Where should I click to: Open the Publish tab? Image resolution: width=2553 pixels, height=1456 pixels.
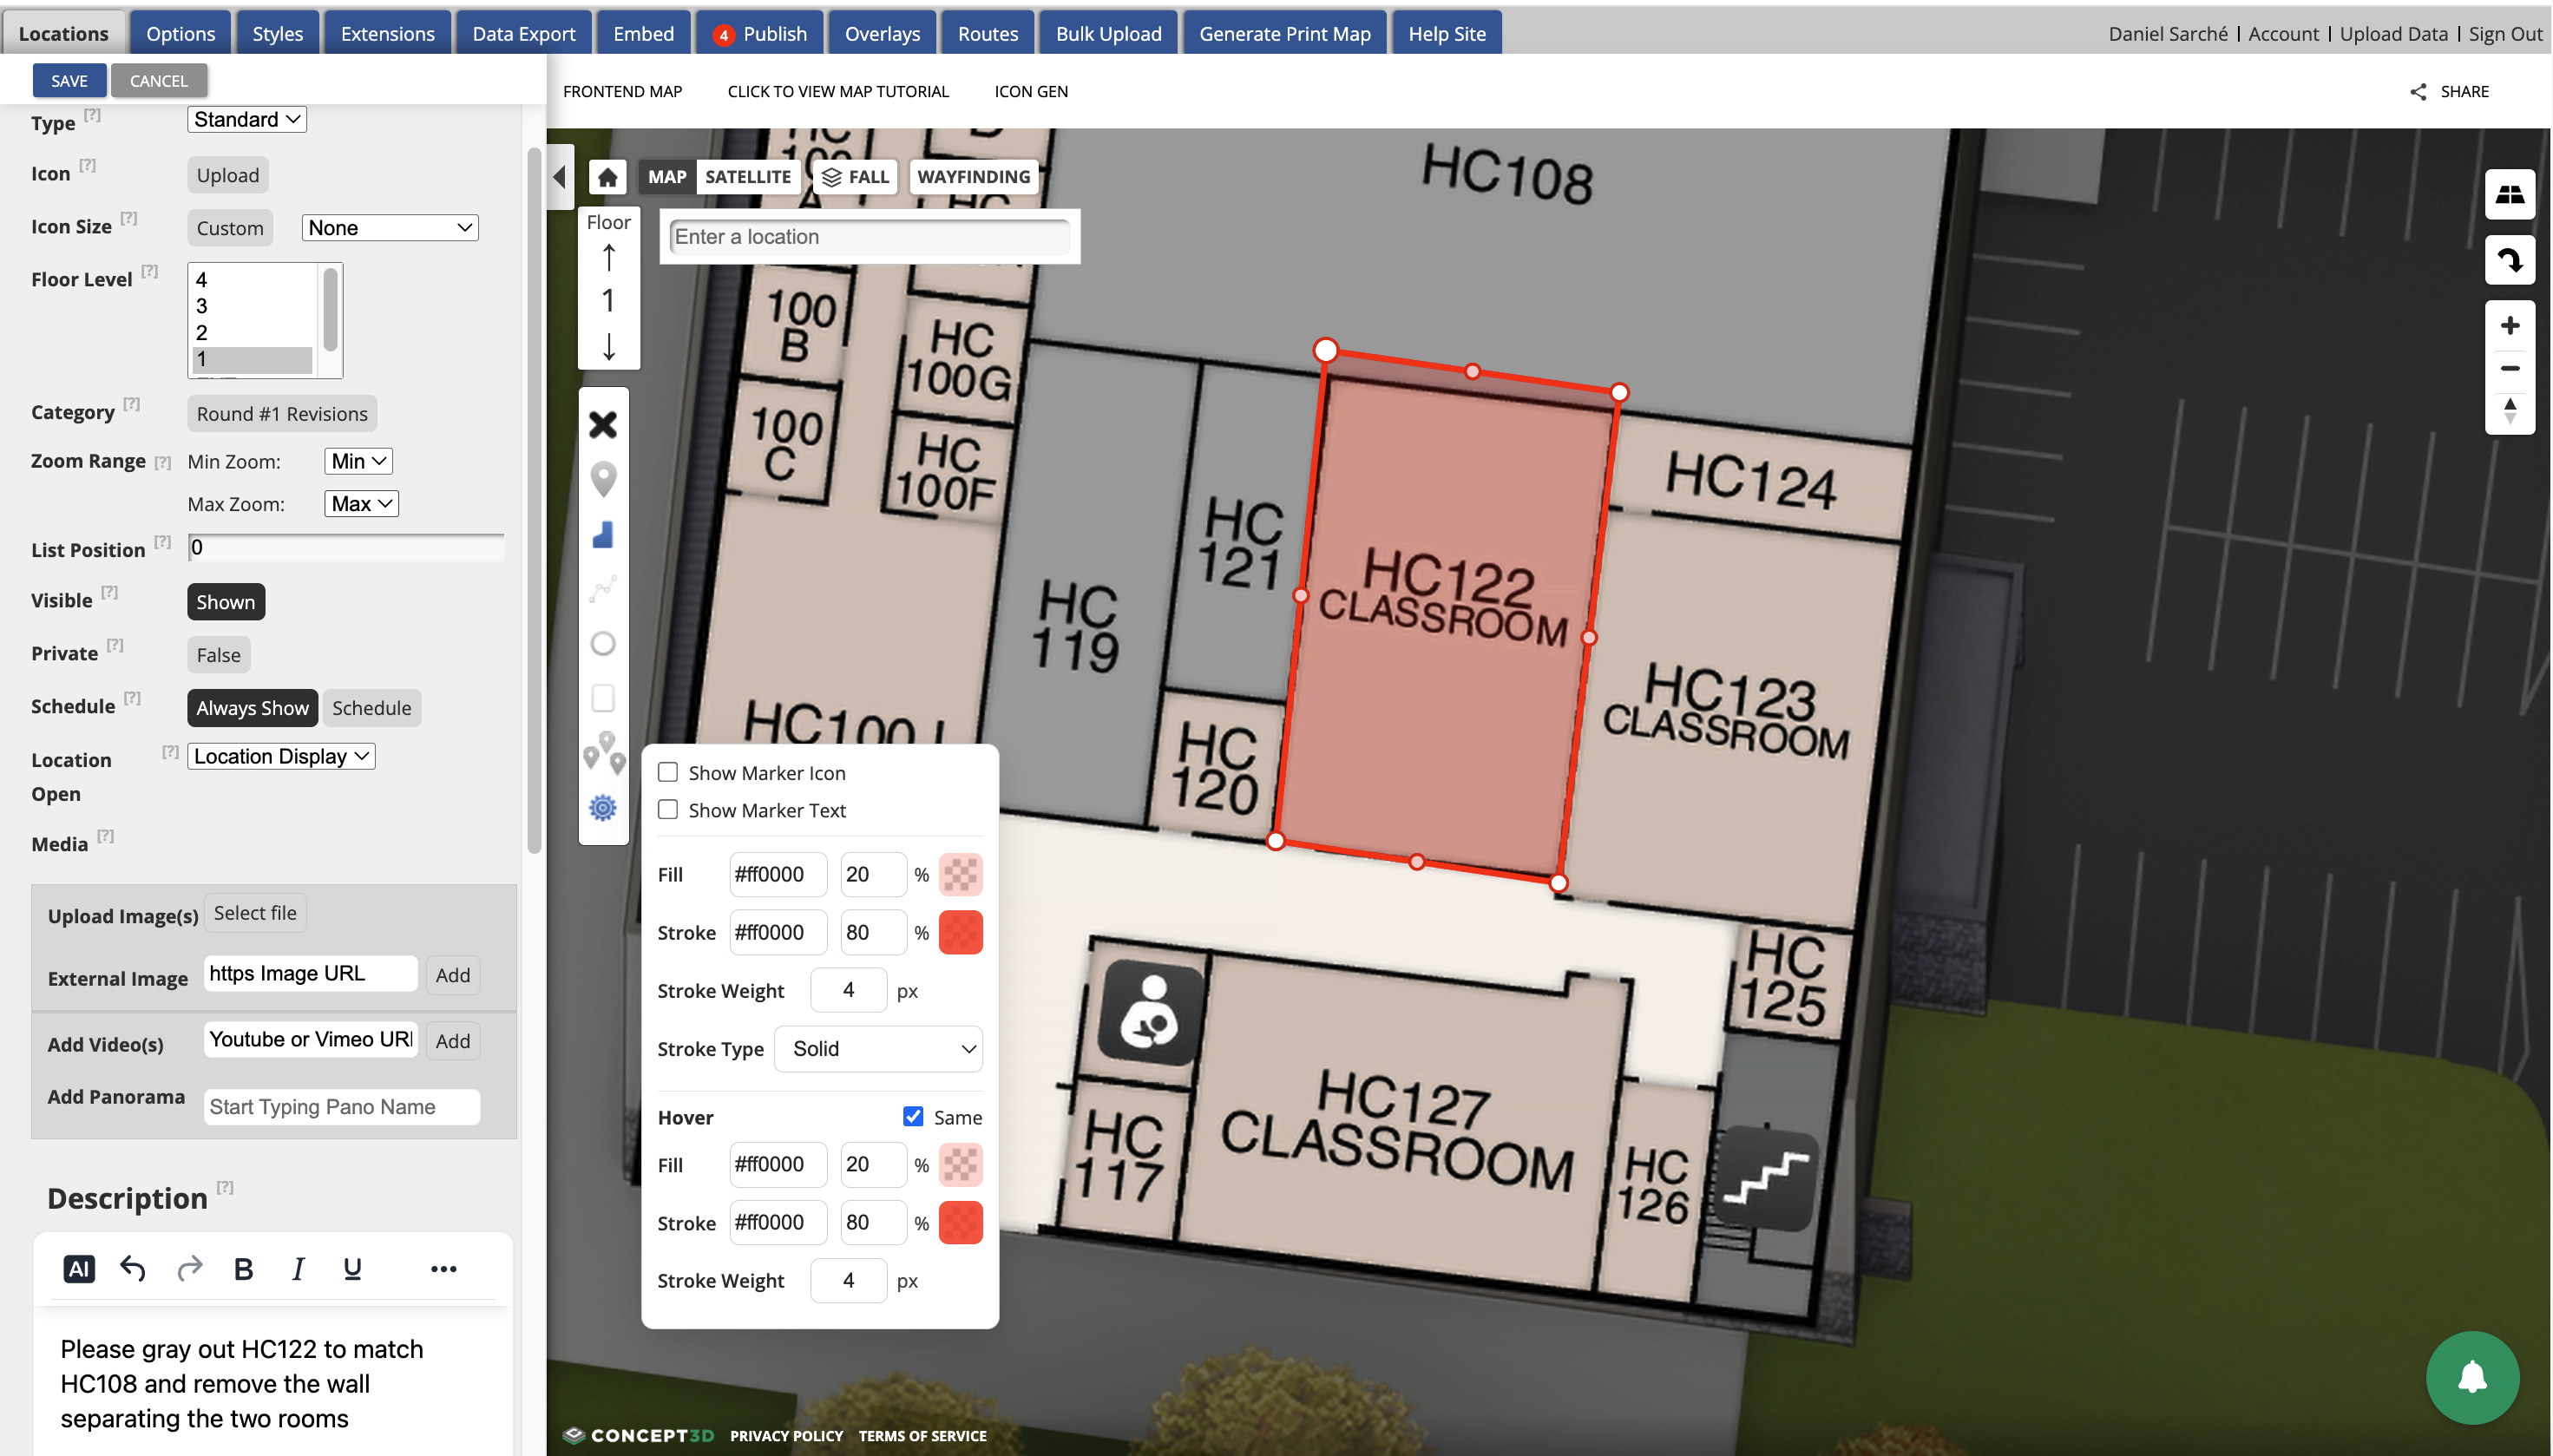tap(760, 34)
